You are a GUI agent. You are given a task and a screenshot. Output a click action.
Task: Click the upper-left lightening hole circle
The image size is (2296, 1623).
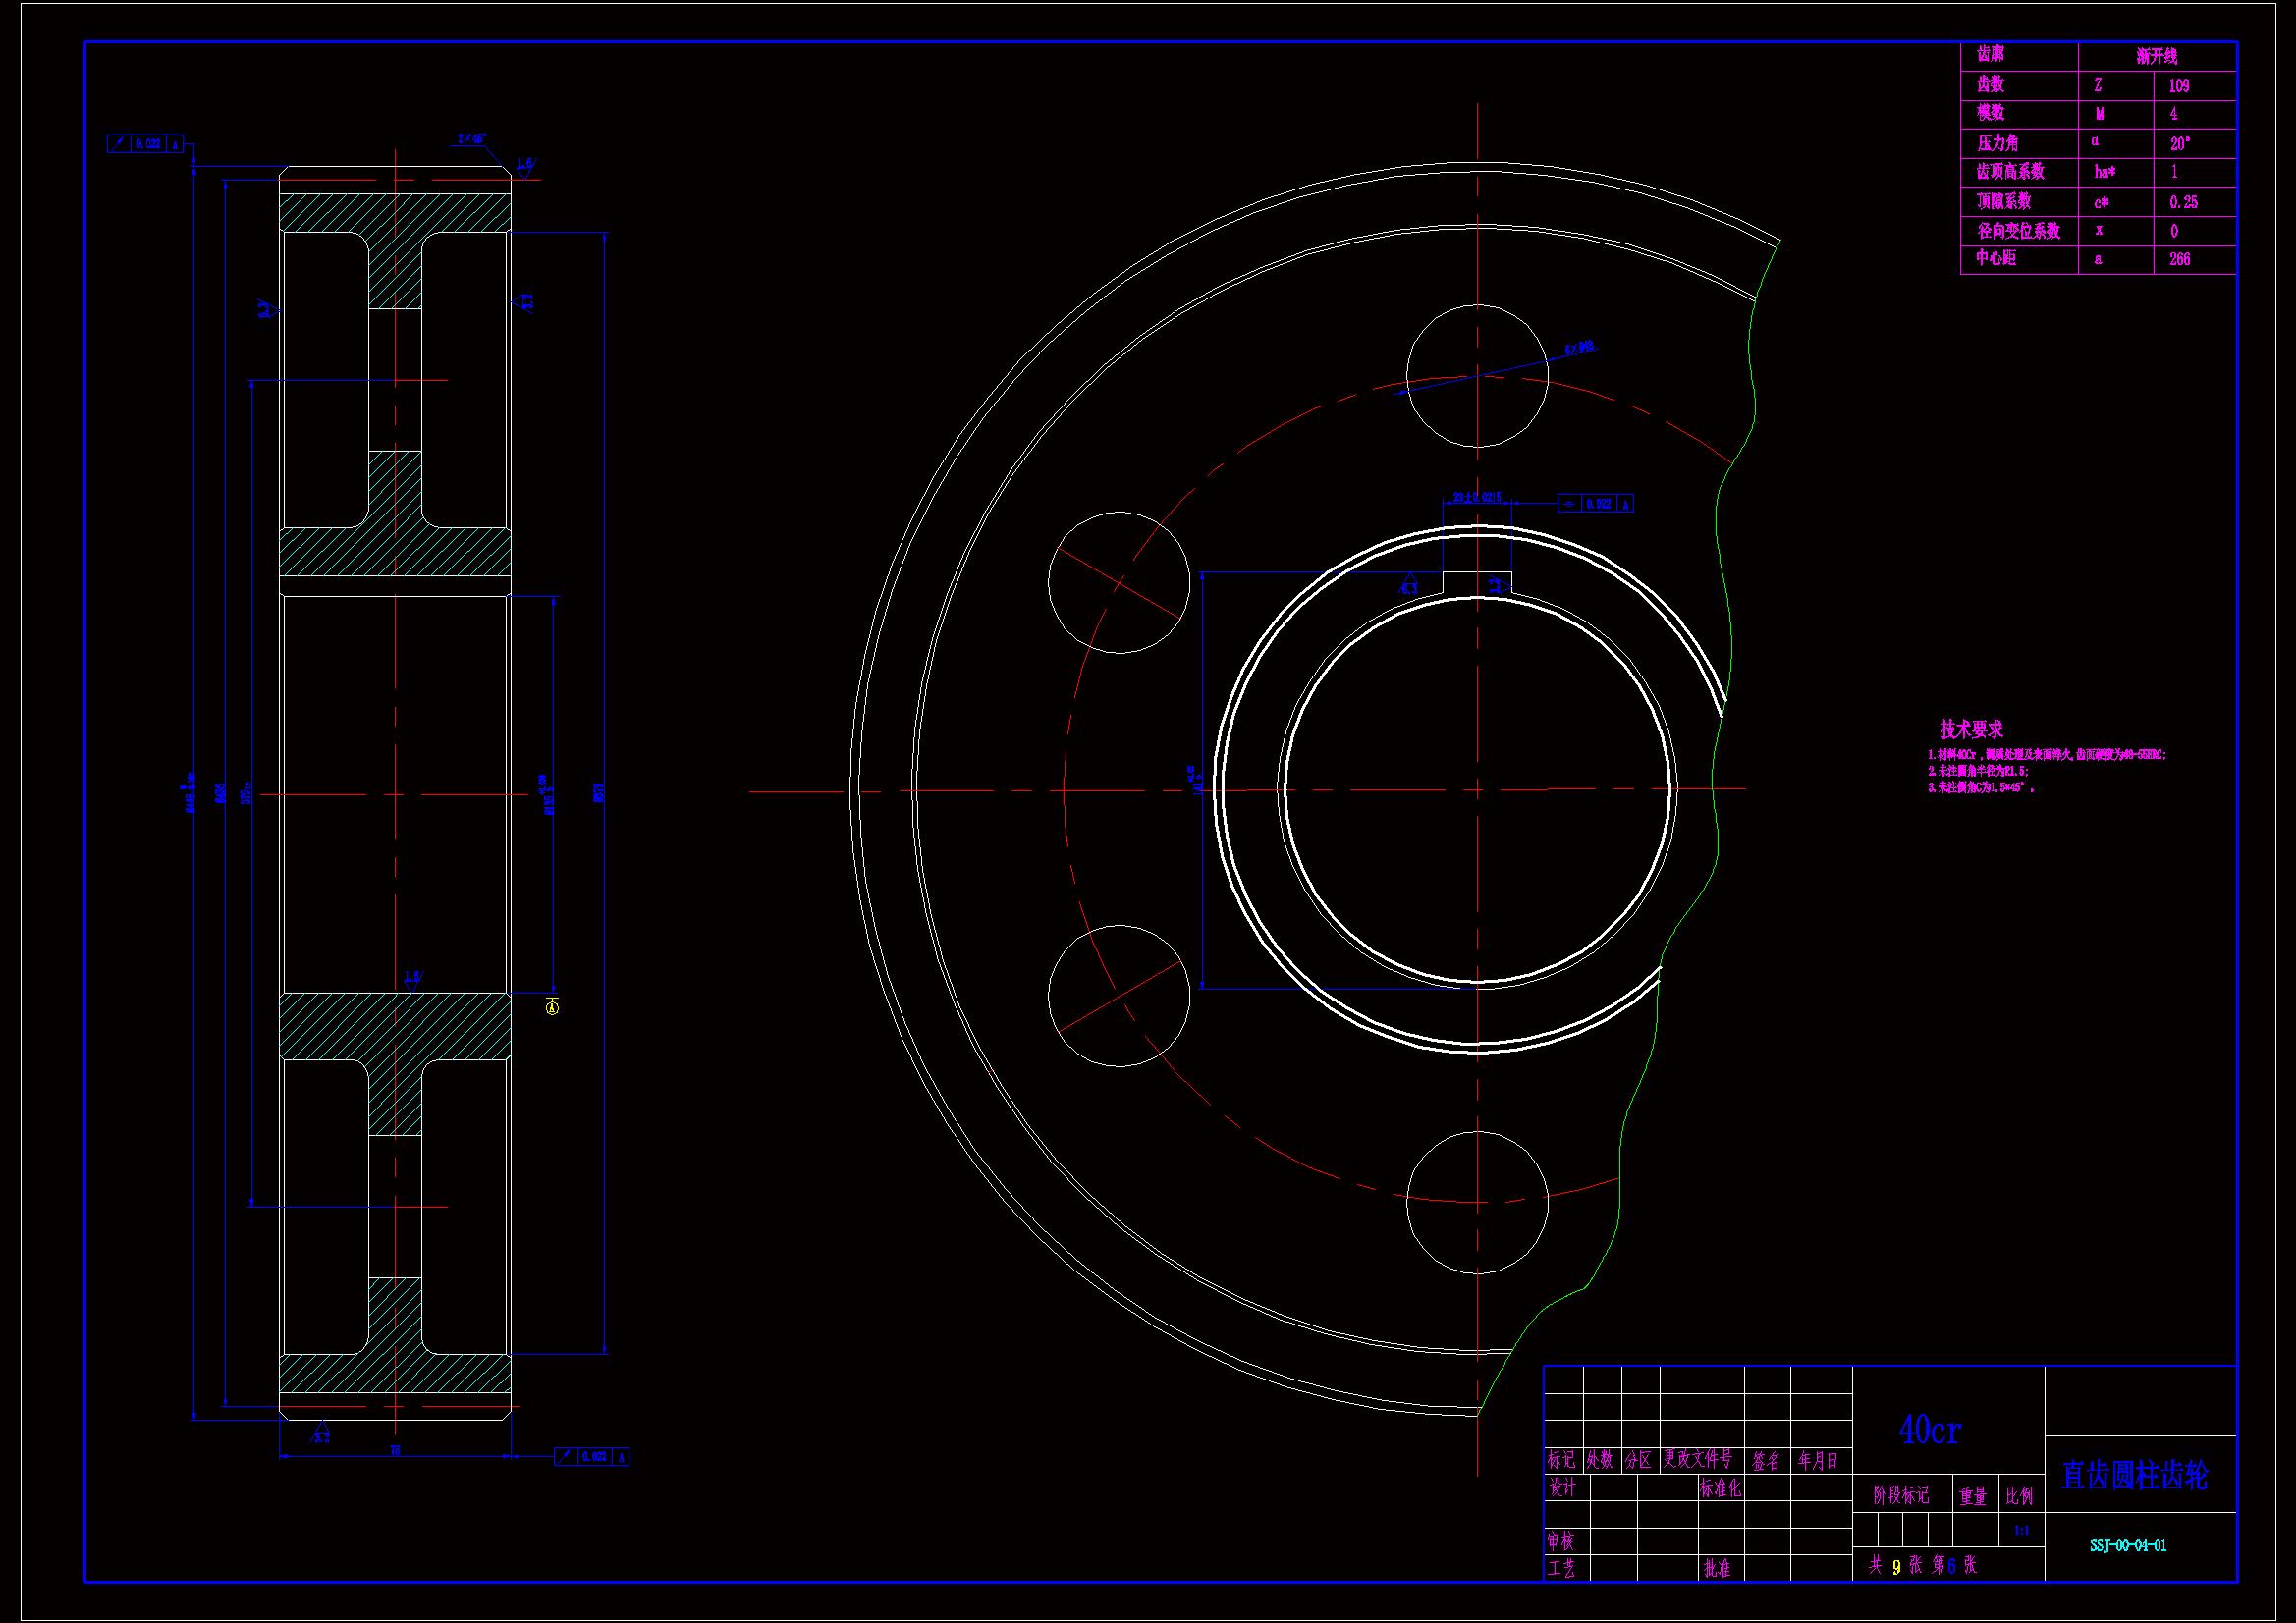[1119, 583]
